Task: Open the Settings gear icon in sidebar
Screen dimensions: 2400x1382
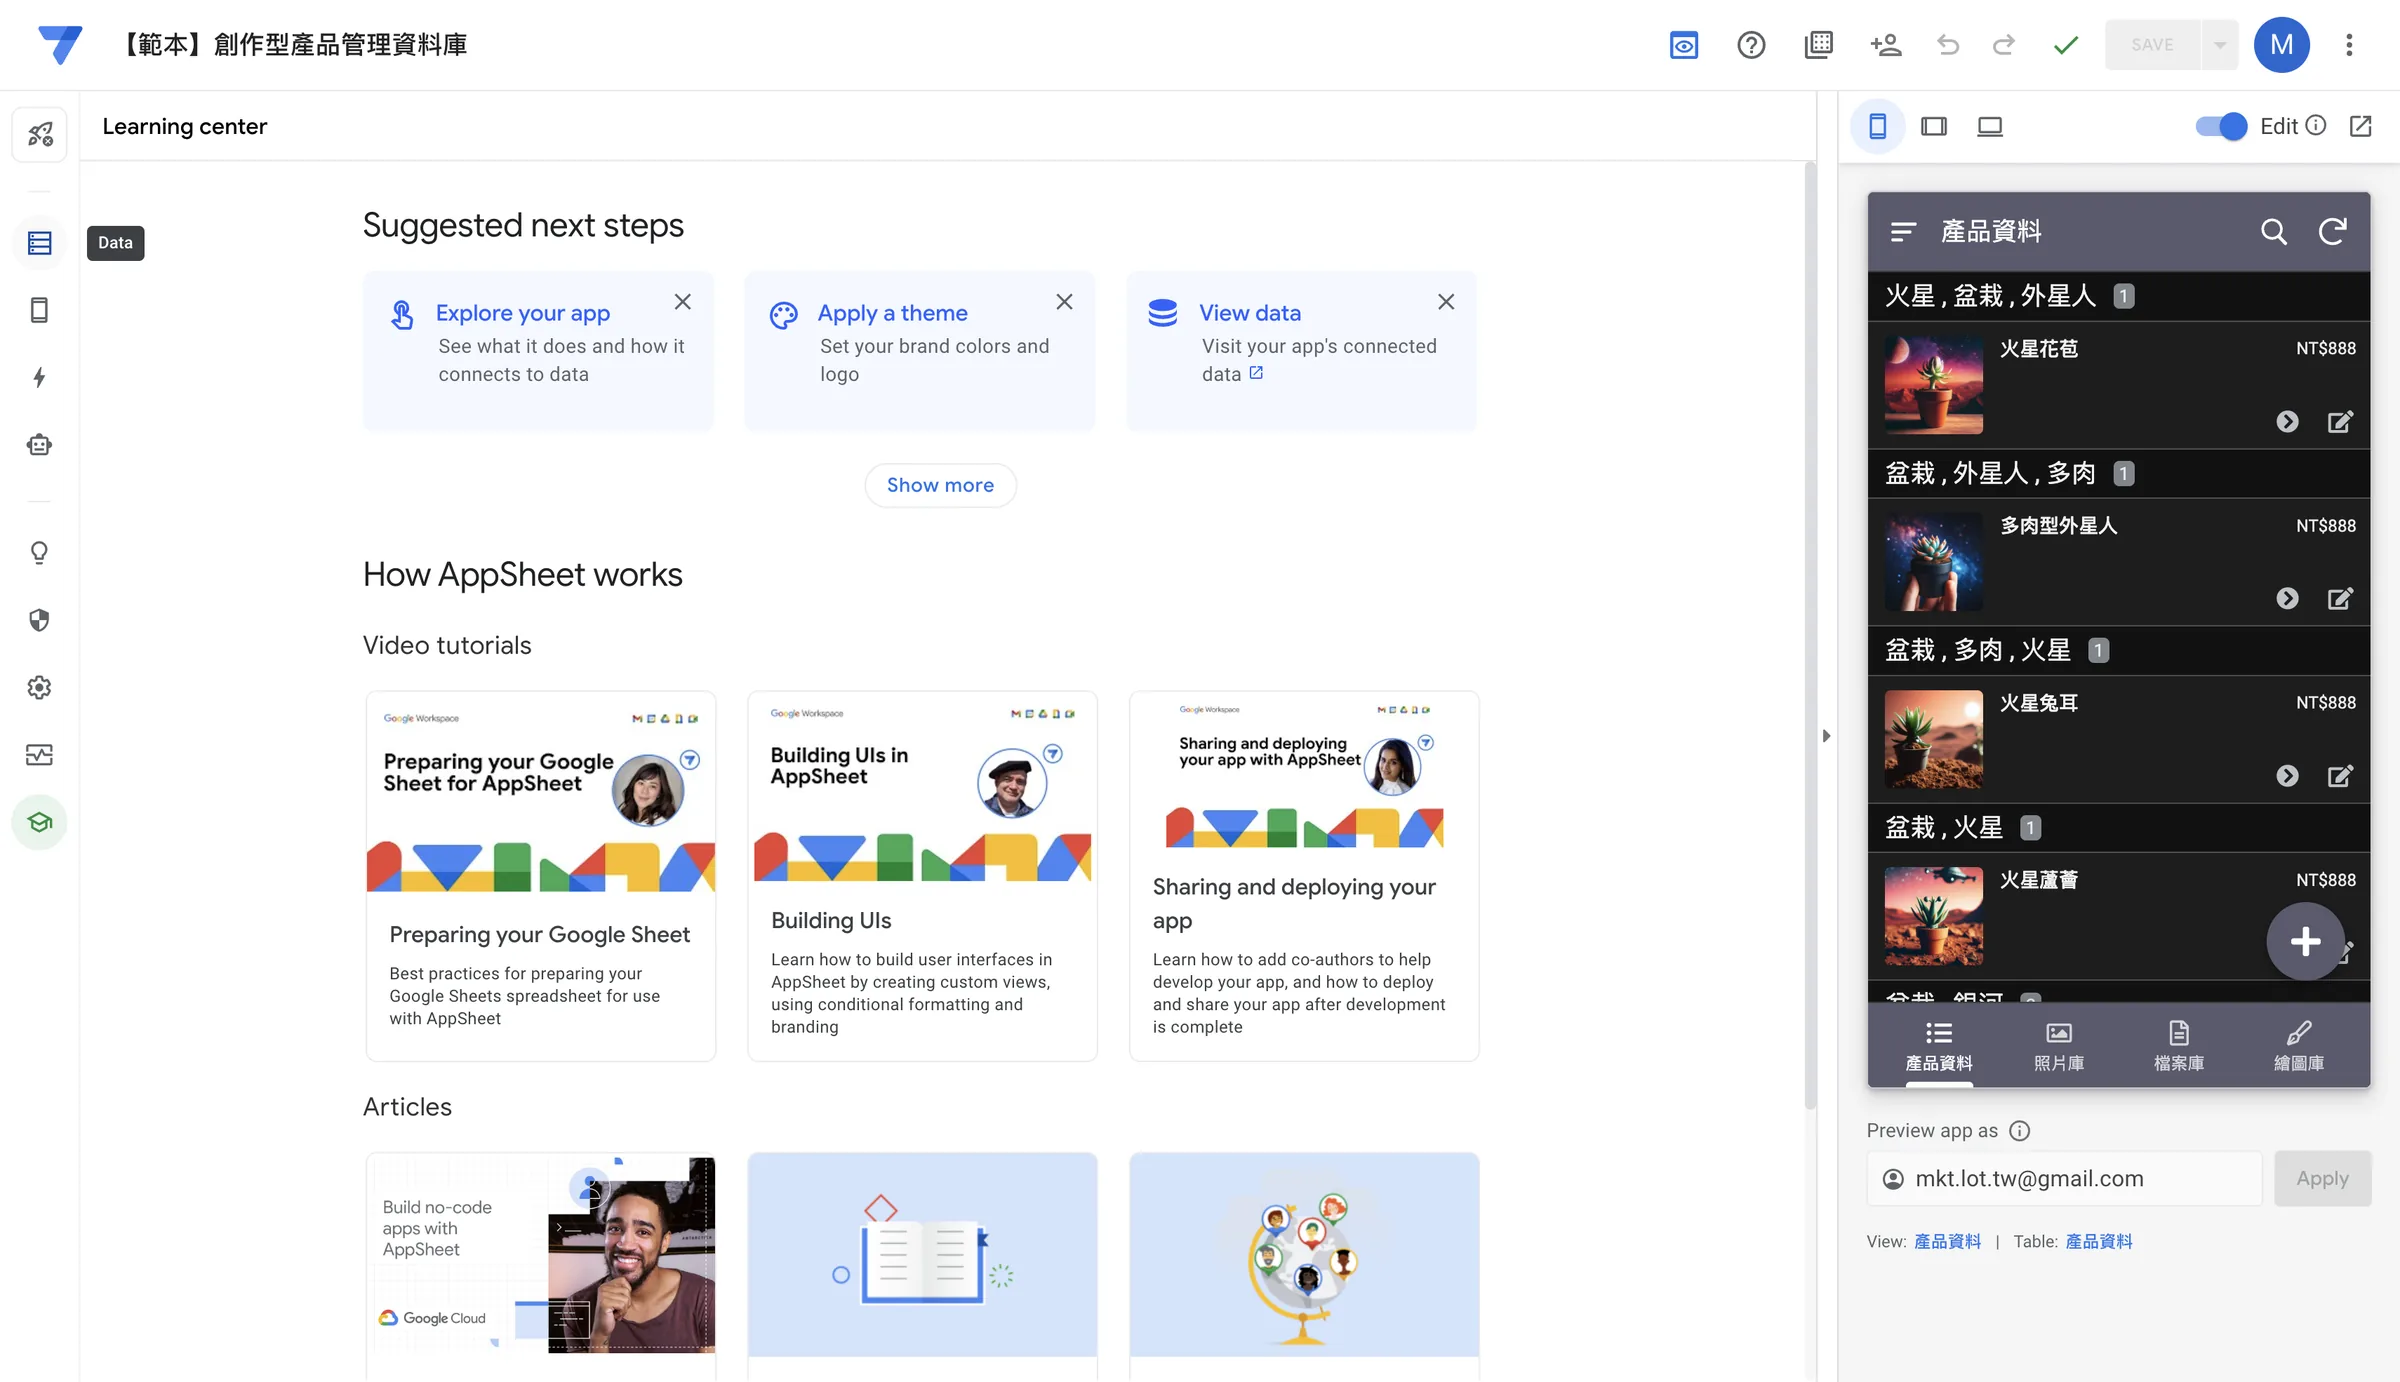Action: [39, 687]
